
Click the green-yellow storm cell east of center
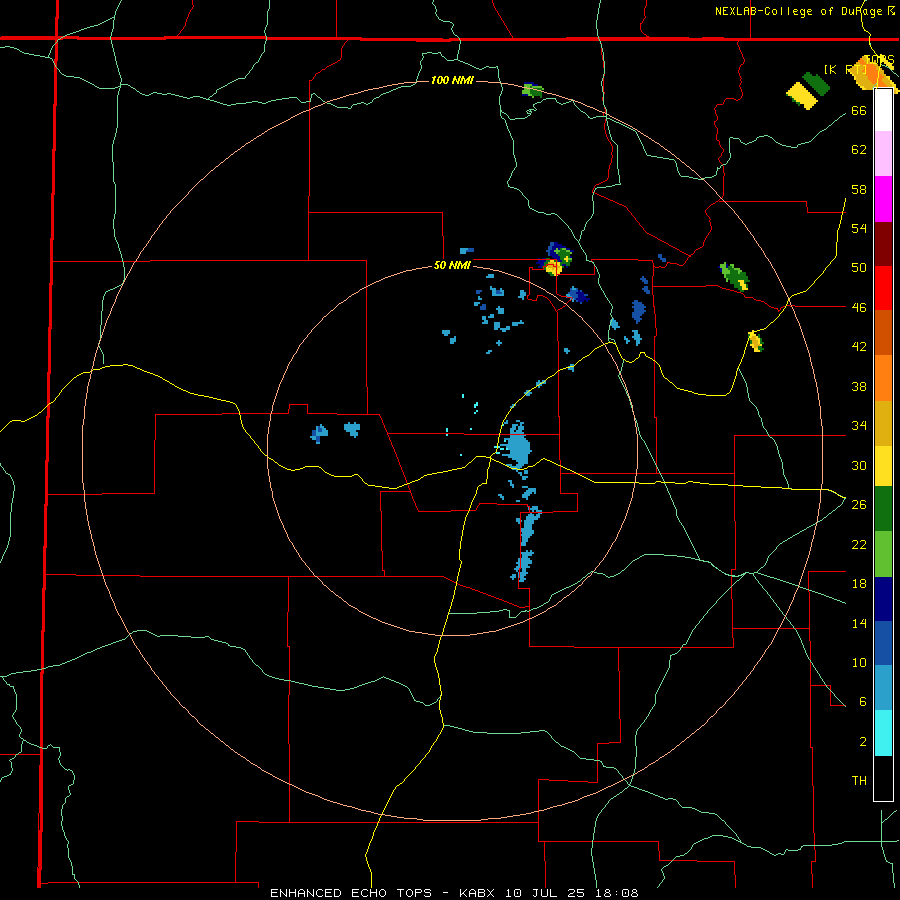click(735, 276)
